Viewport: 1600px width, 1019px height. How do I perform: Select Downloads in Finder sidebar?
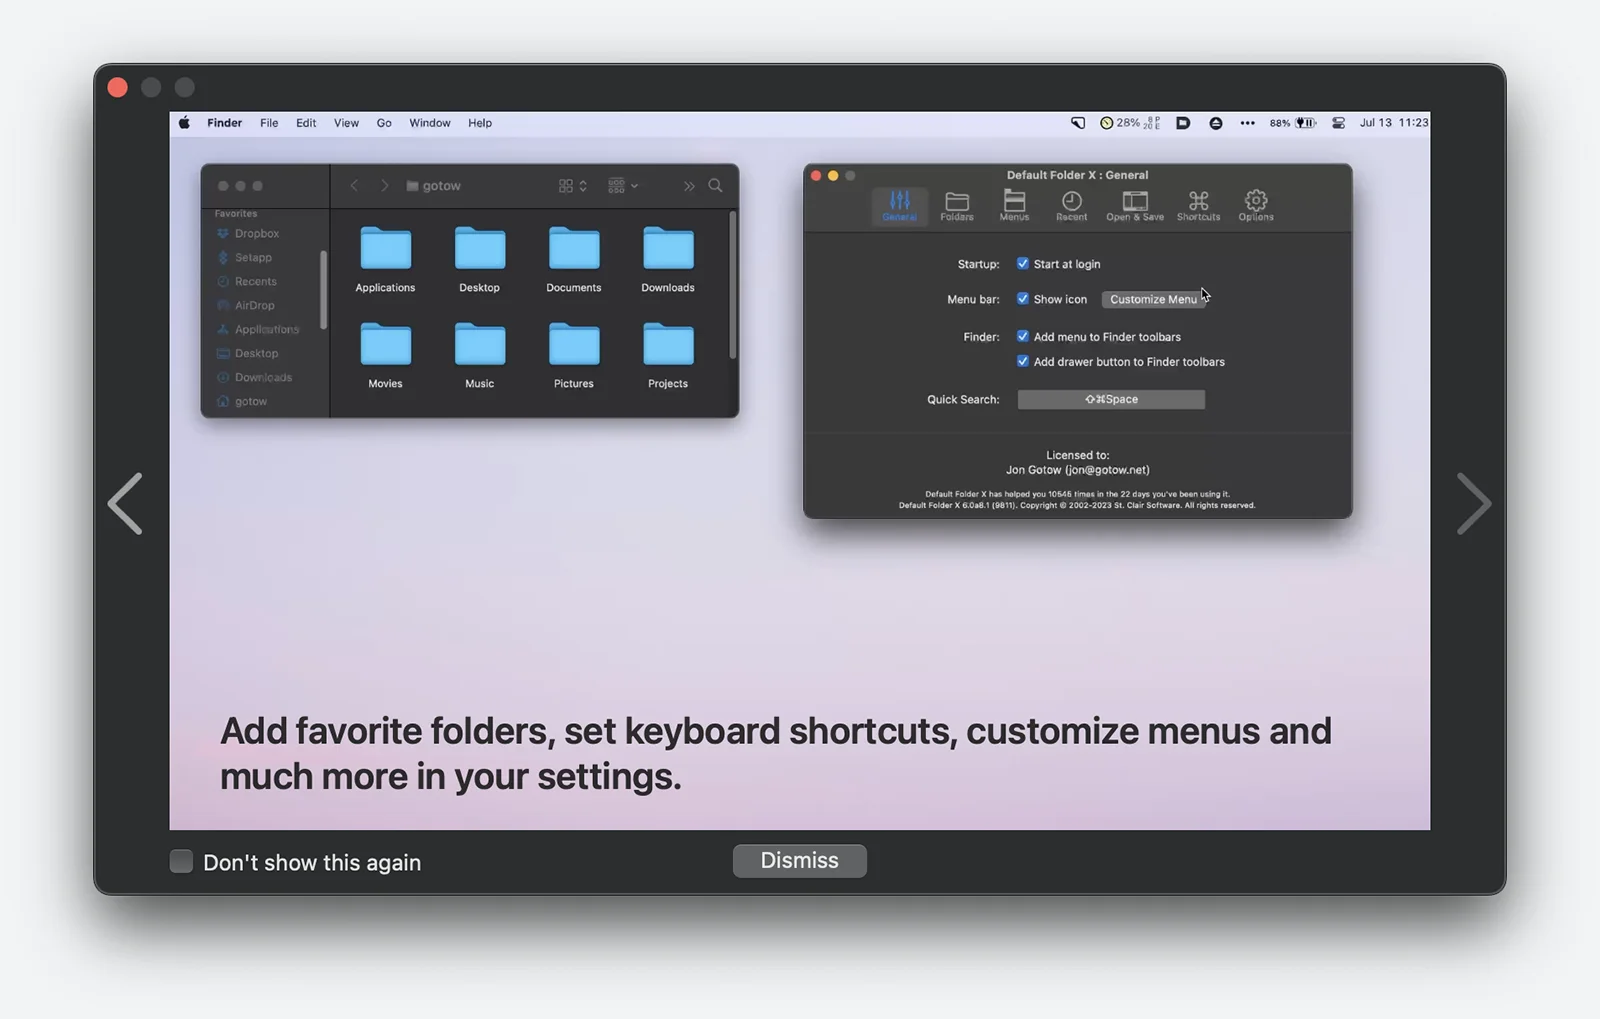[254, 377]
